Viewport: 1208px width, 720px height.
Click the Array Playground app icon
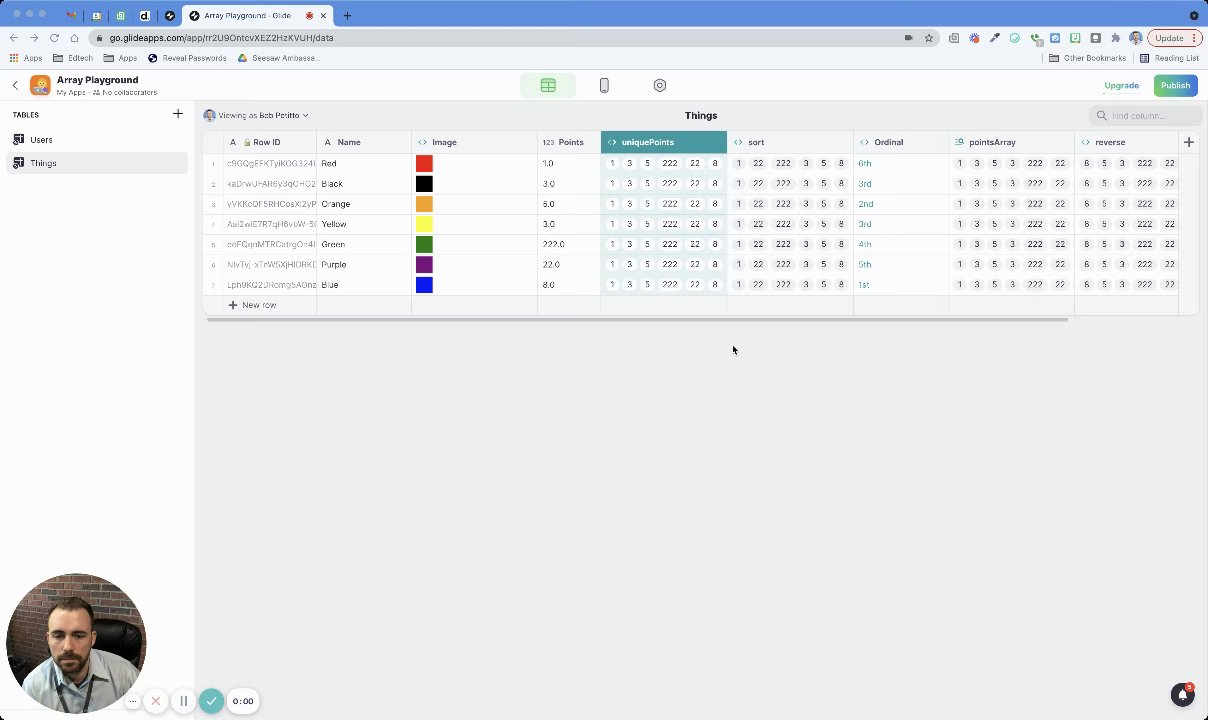tap(40, 86)
